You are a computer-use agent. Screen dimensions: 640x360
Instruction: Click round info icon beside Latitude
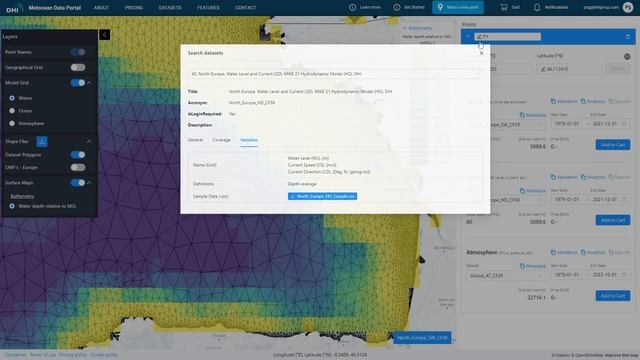click(x=627, y=57)
